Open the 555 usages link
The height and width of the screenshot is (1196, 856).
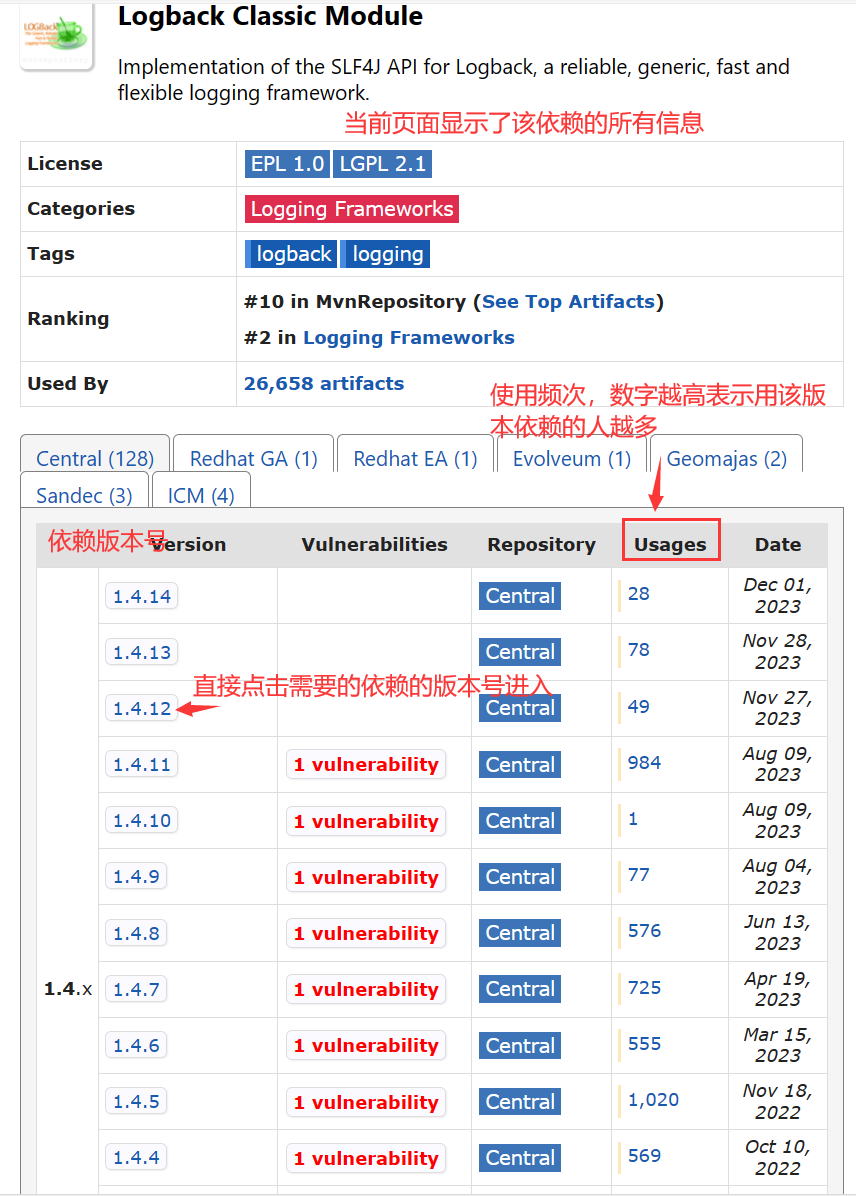644,1043
